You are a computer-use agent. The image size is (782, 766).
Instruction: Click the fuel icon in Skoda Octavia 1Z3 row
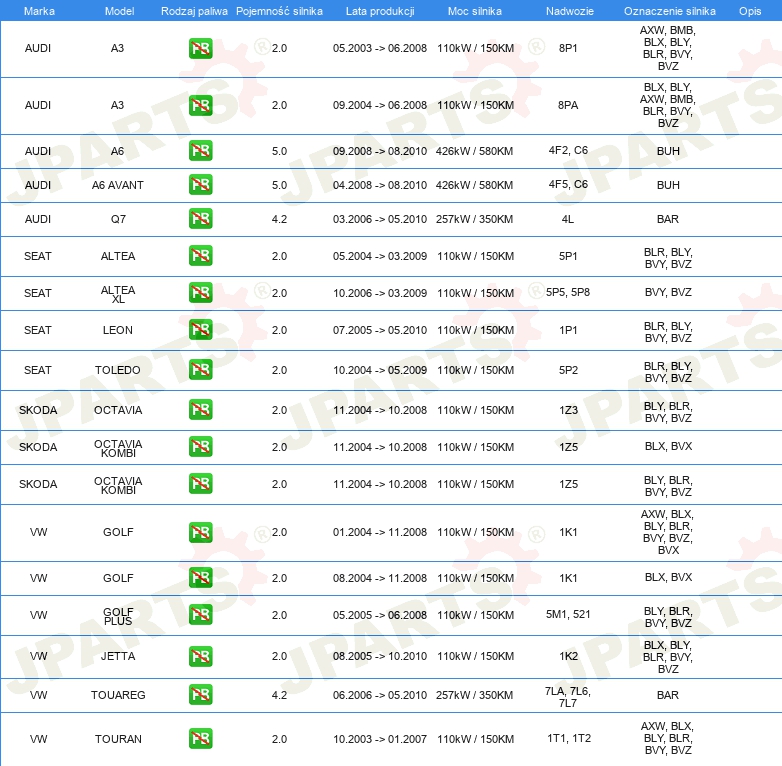pyautogui.click(x=200, y=410)
